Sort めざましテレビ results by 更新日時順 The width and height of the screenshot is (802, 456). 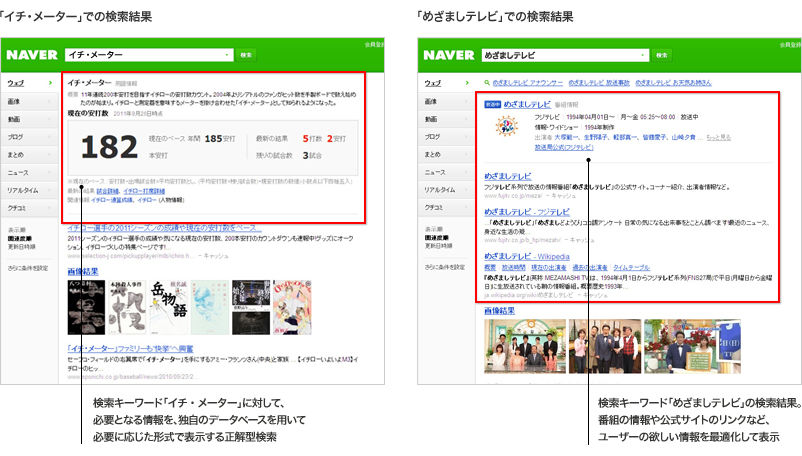(x=438, y=246)
